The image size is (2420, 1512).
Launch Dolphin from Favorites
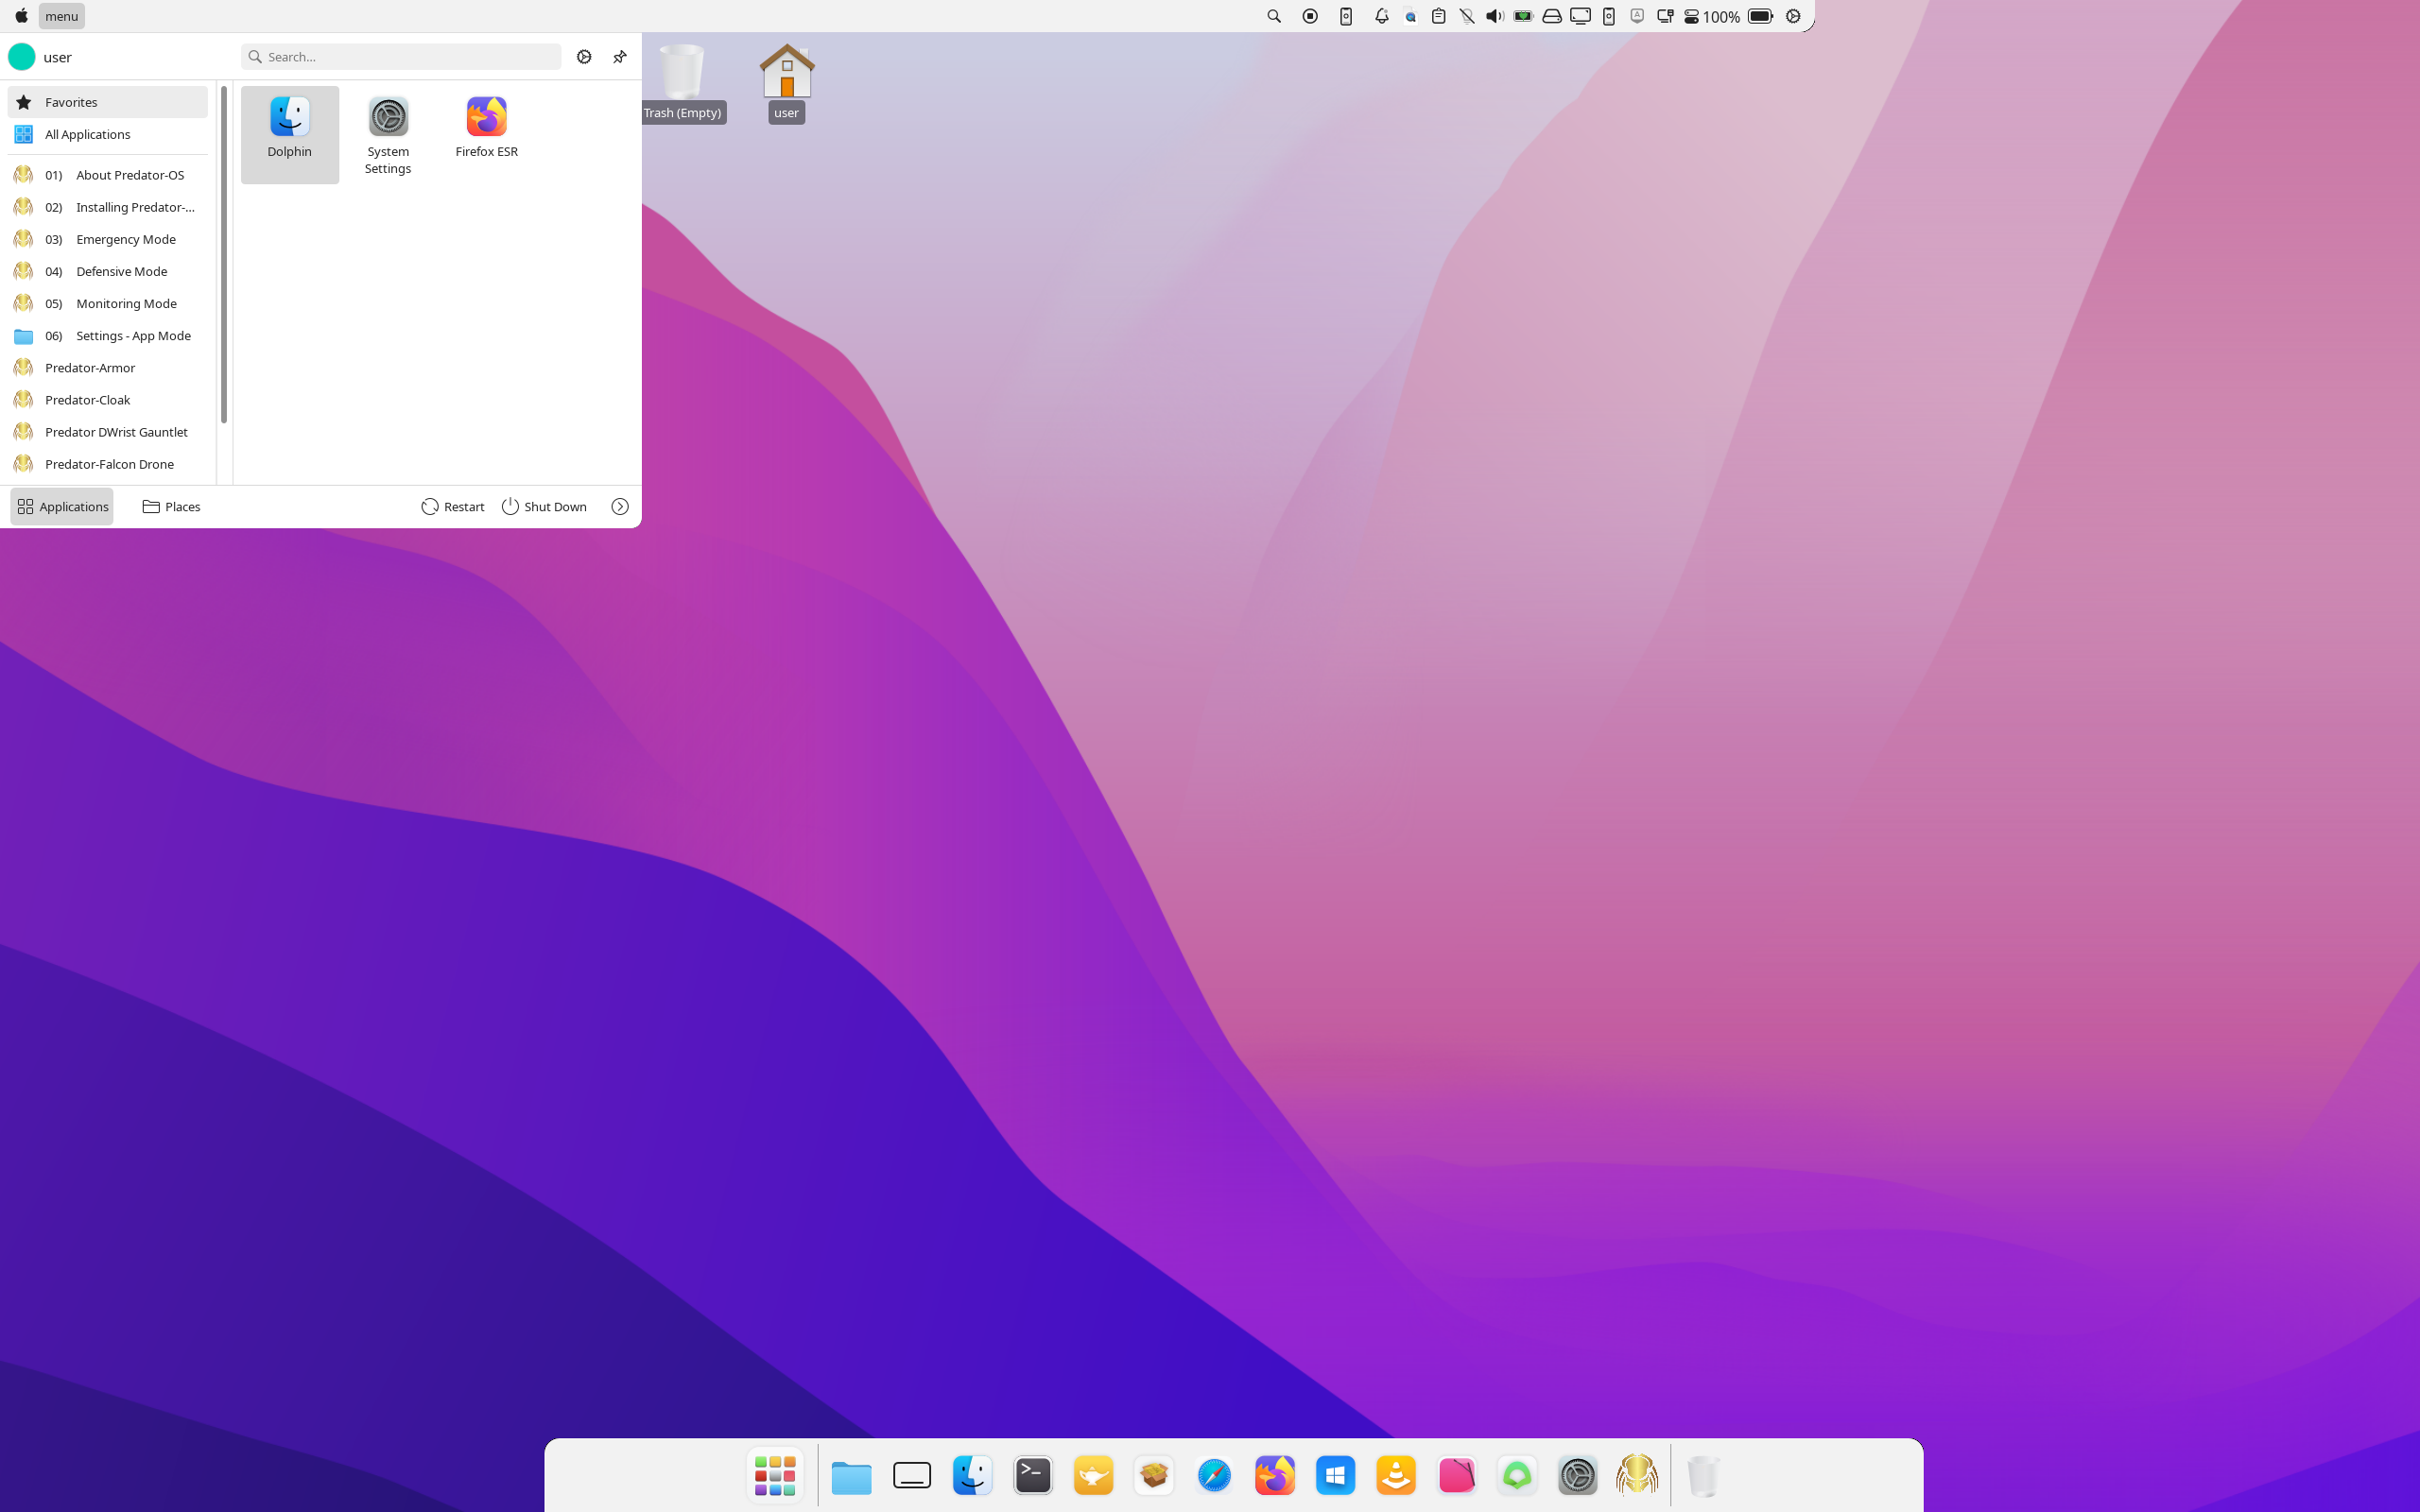coord(289,134)
